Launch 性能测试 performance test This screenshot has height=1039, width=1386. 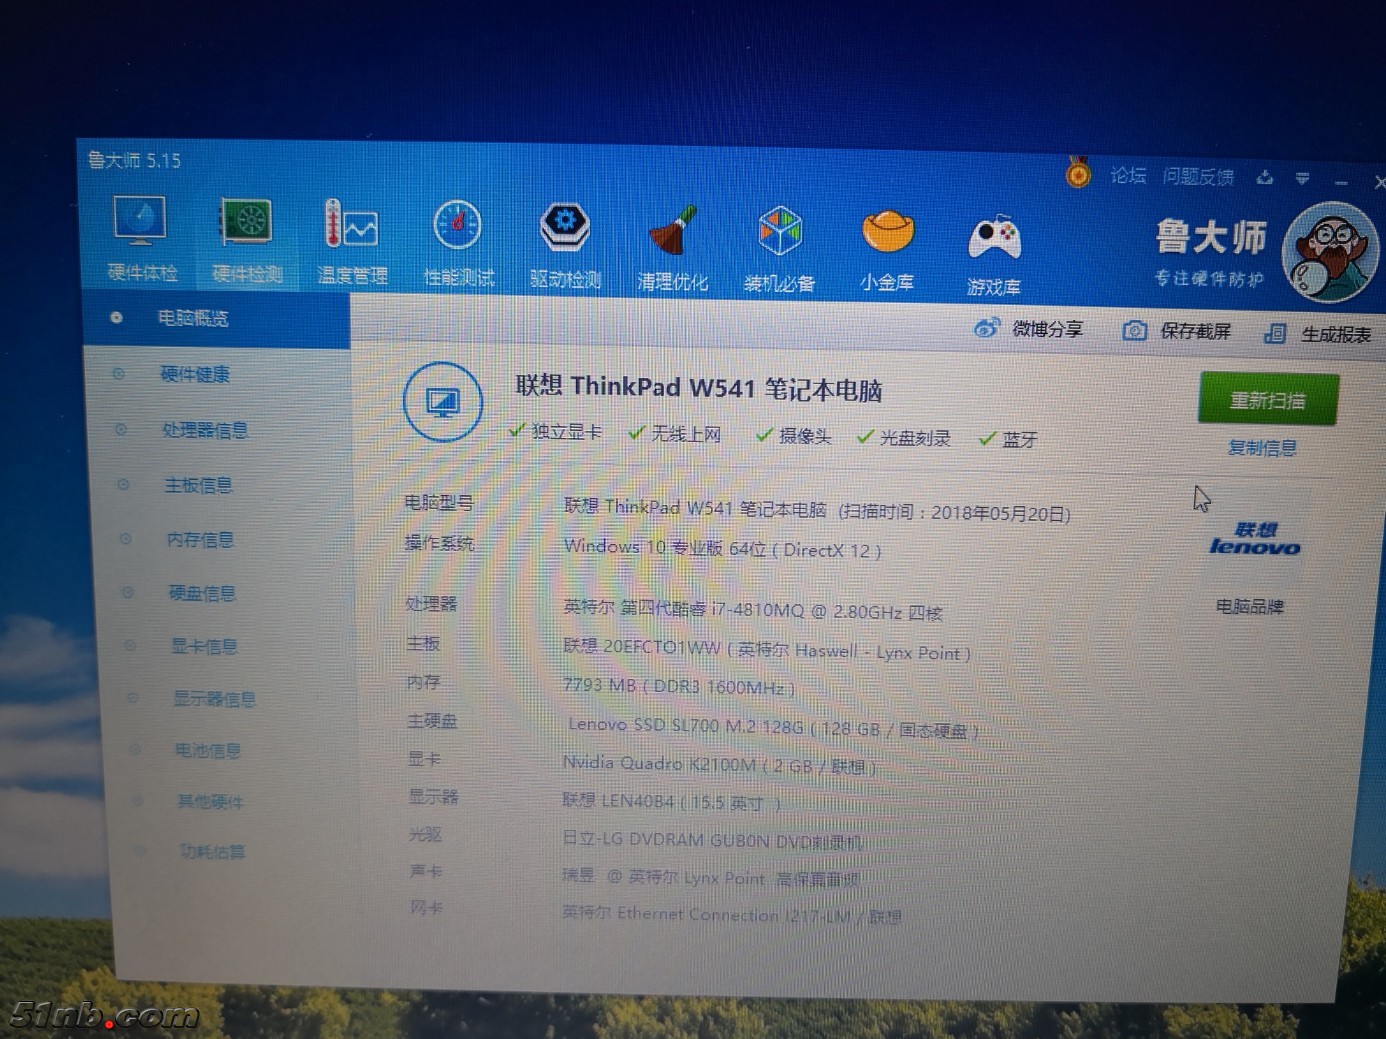(x=458, y=243)
